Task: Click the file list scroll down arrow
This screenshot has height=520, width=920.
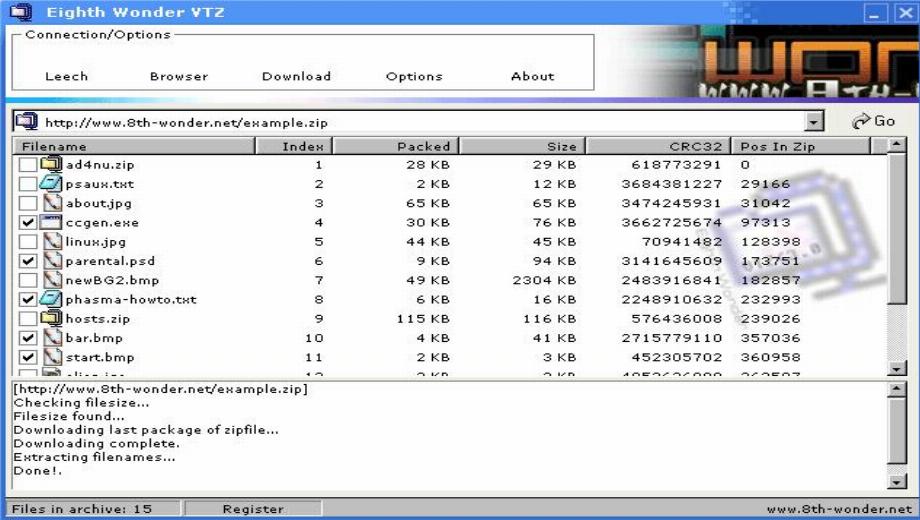Action: point(897,369)
